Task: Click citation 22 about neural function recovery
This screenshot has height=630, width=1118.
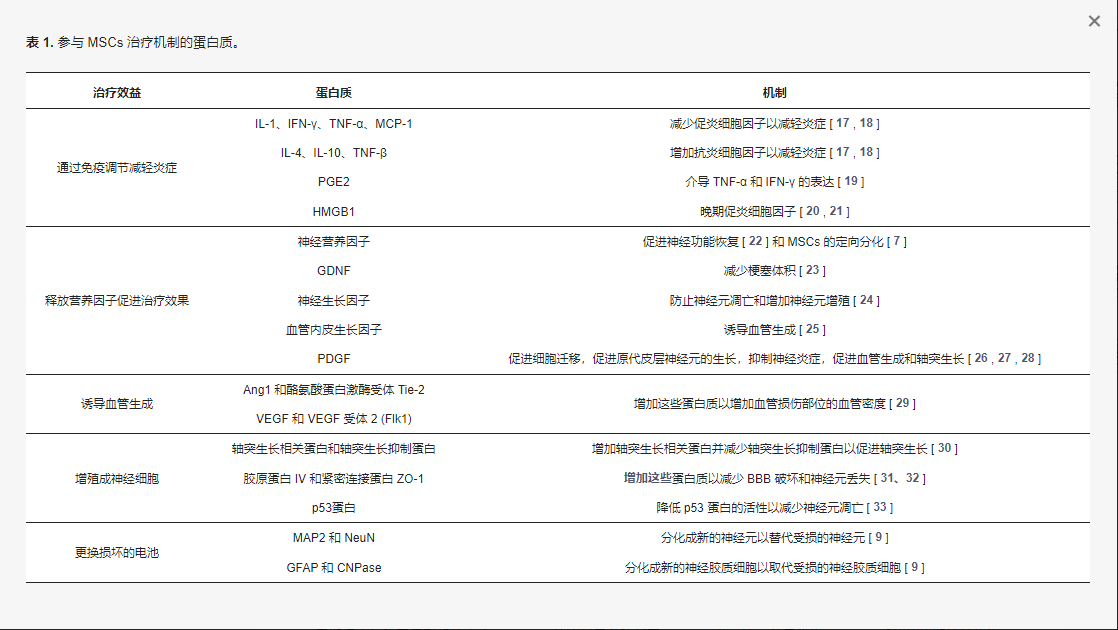Action: 755,241
